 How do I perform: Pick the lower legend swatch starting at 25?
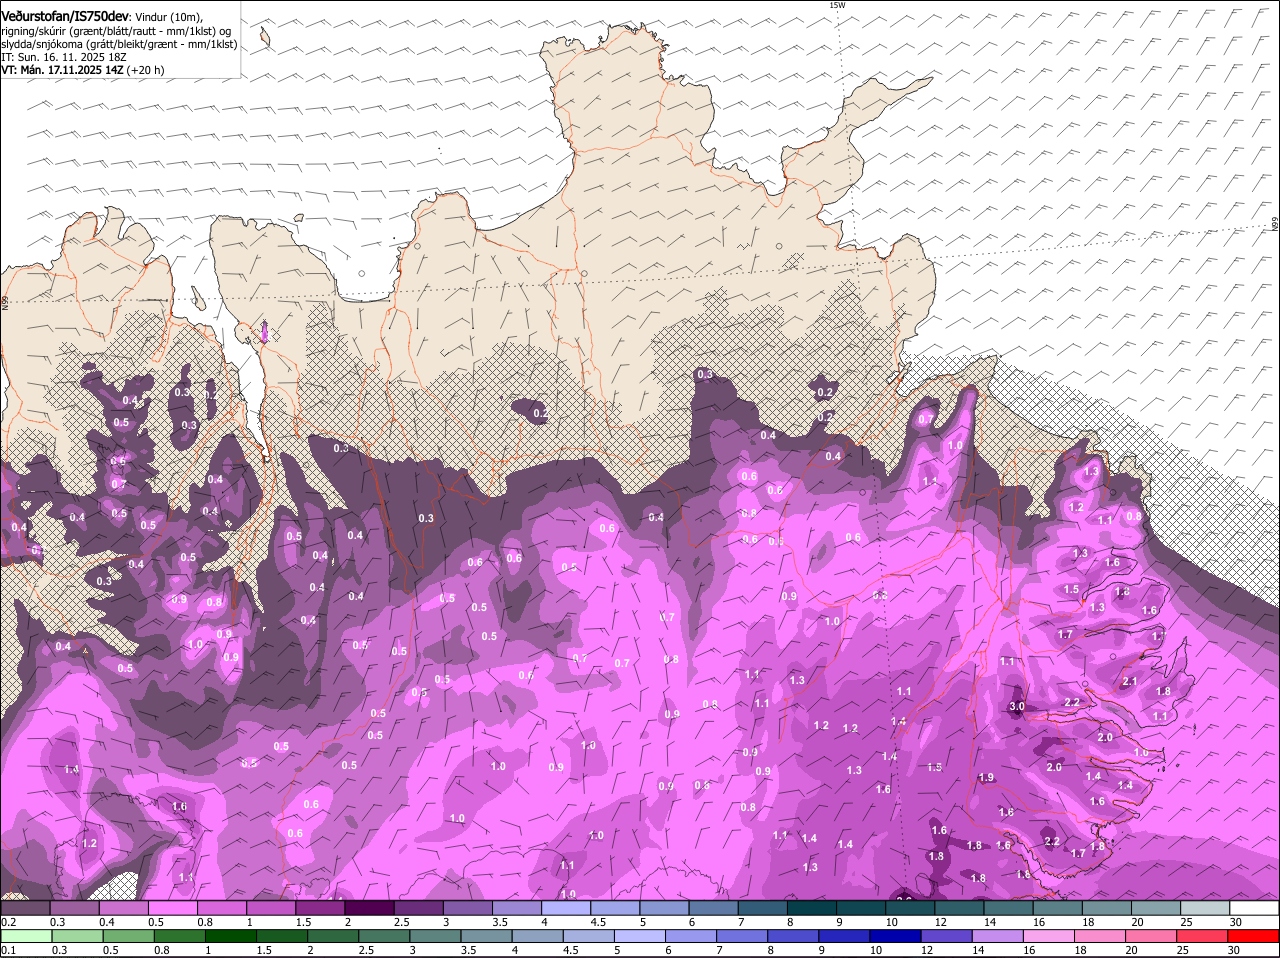click(x=1202, y=936)
